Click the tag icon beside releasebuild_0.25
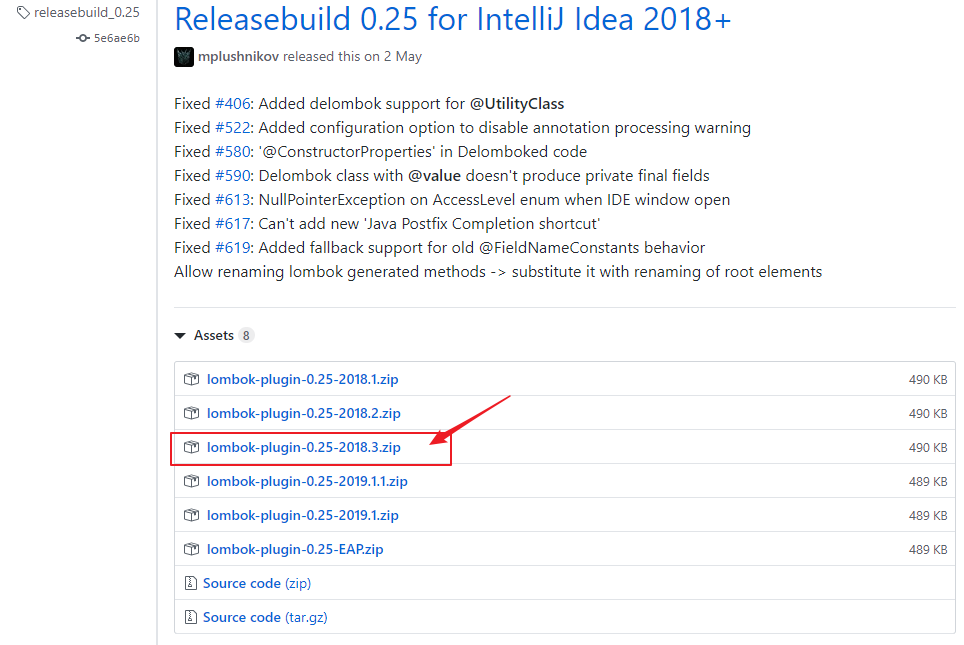This screenshot has width=964, height=645. 23,12
